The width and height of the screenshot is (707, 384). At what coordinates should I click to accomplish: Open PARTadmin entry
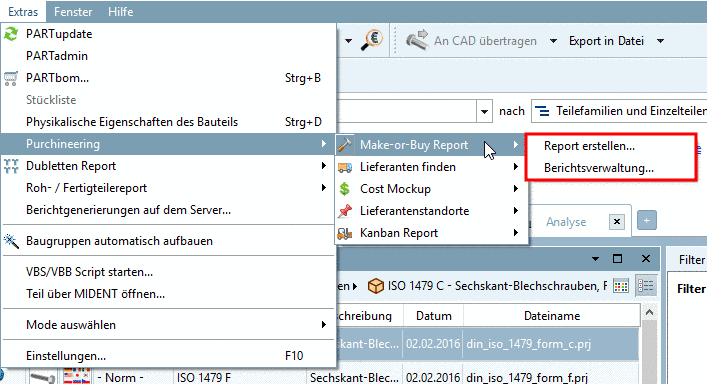(168, 56)
